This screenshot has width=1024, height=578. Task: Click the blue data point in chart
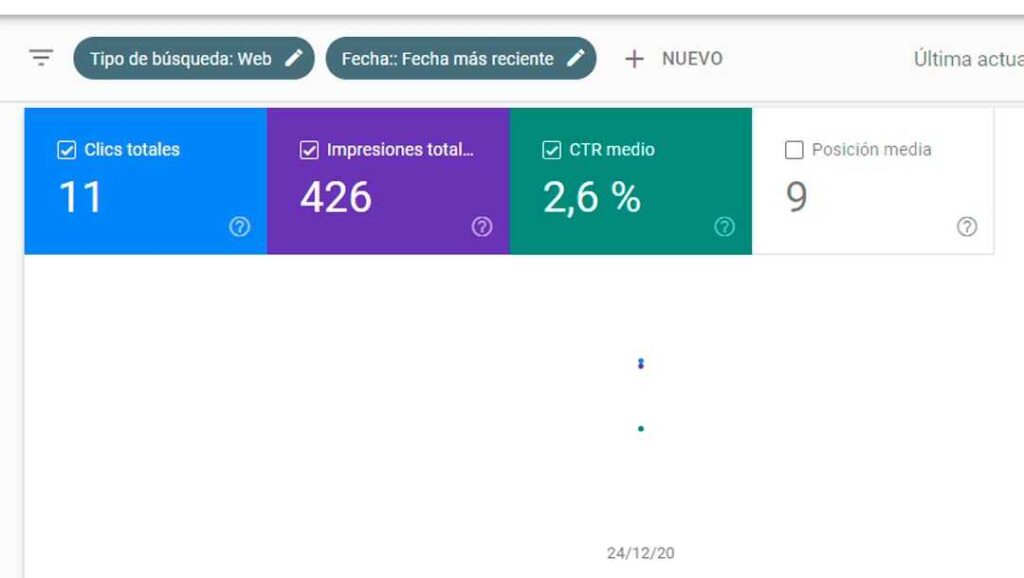641,363
